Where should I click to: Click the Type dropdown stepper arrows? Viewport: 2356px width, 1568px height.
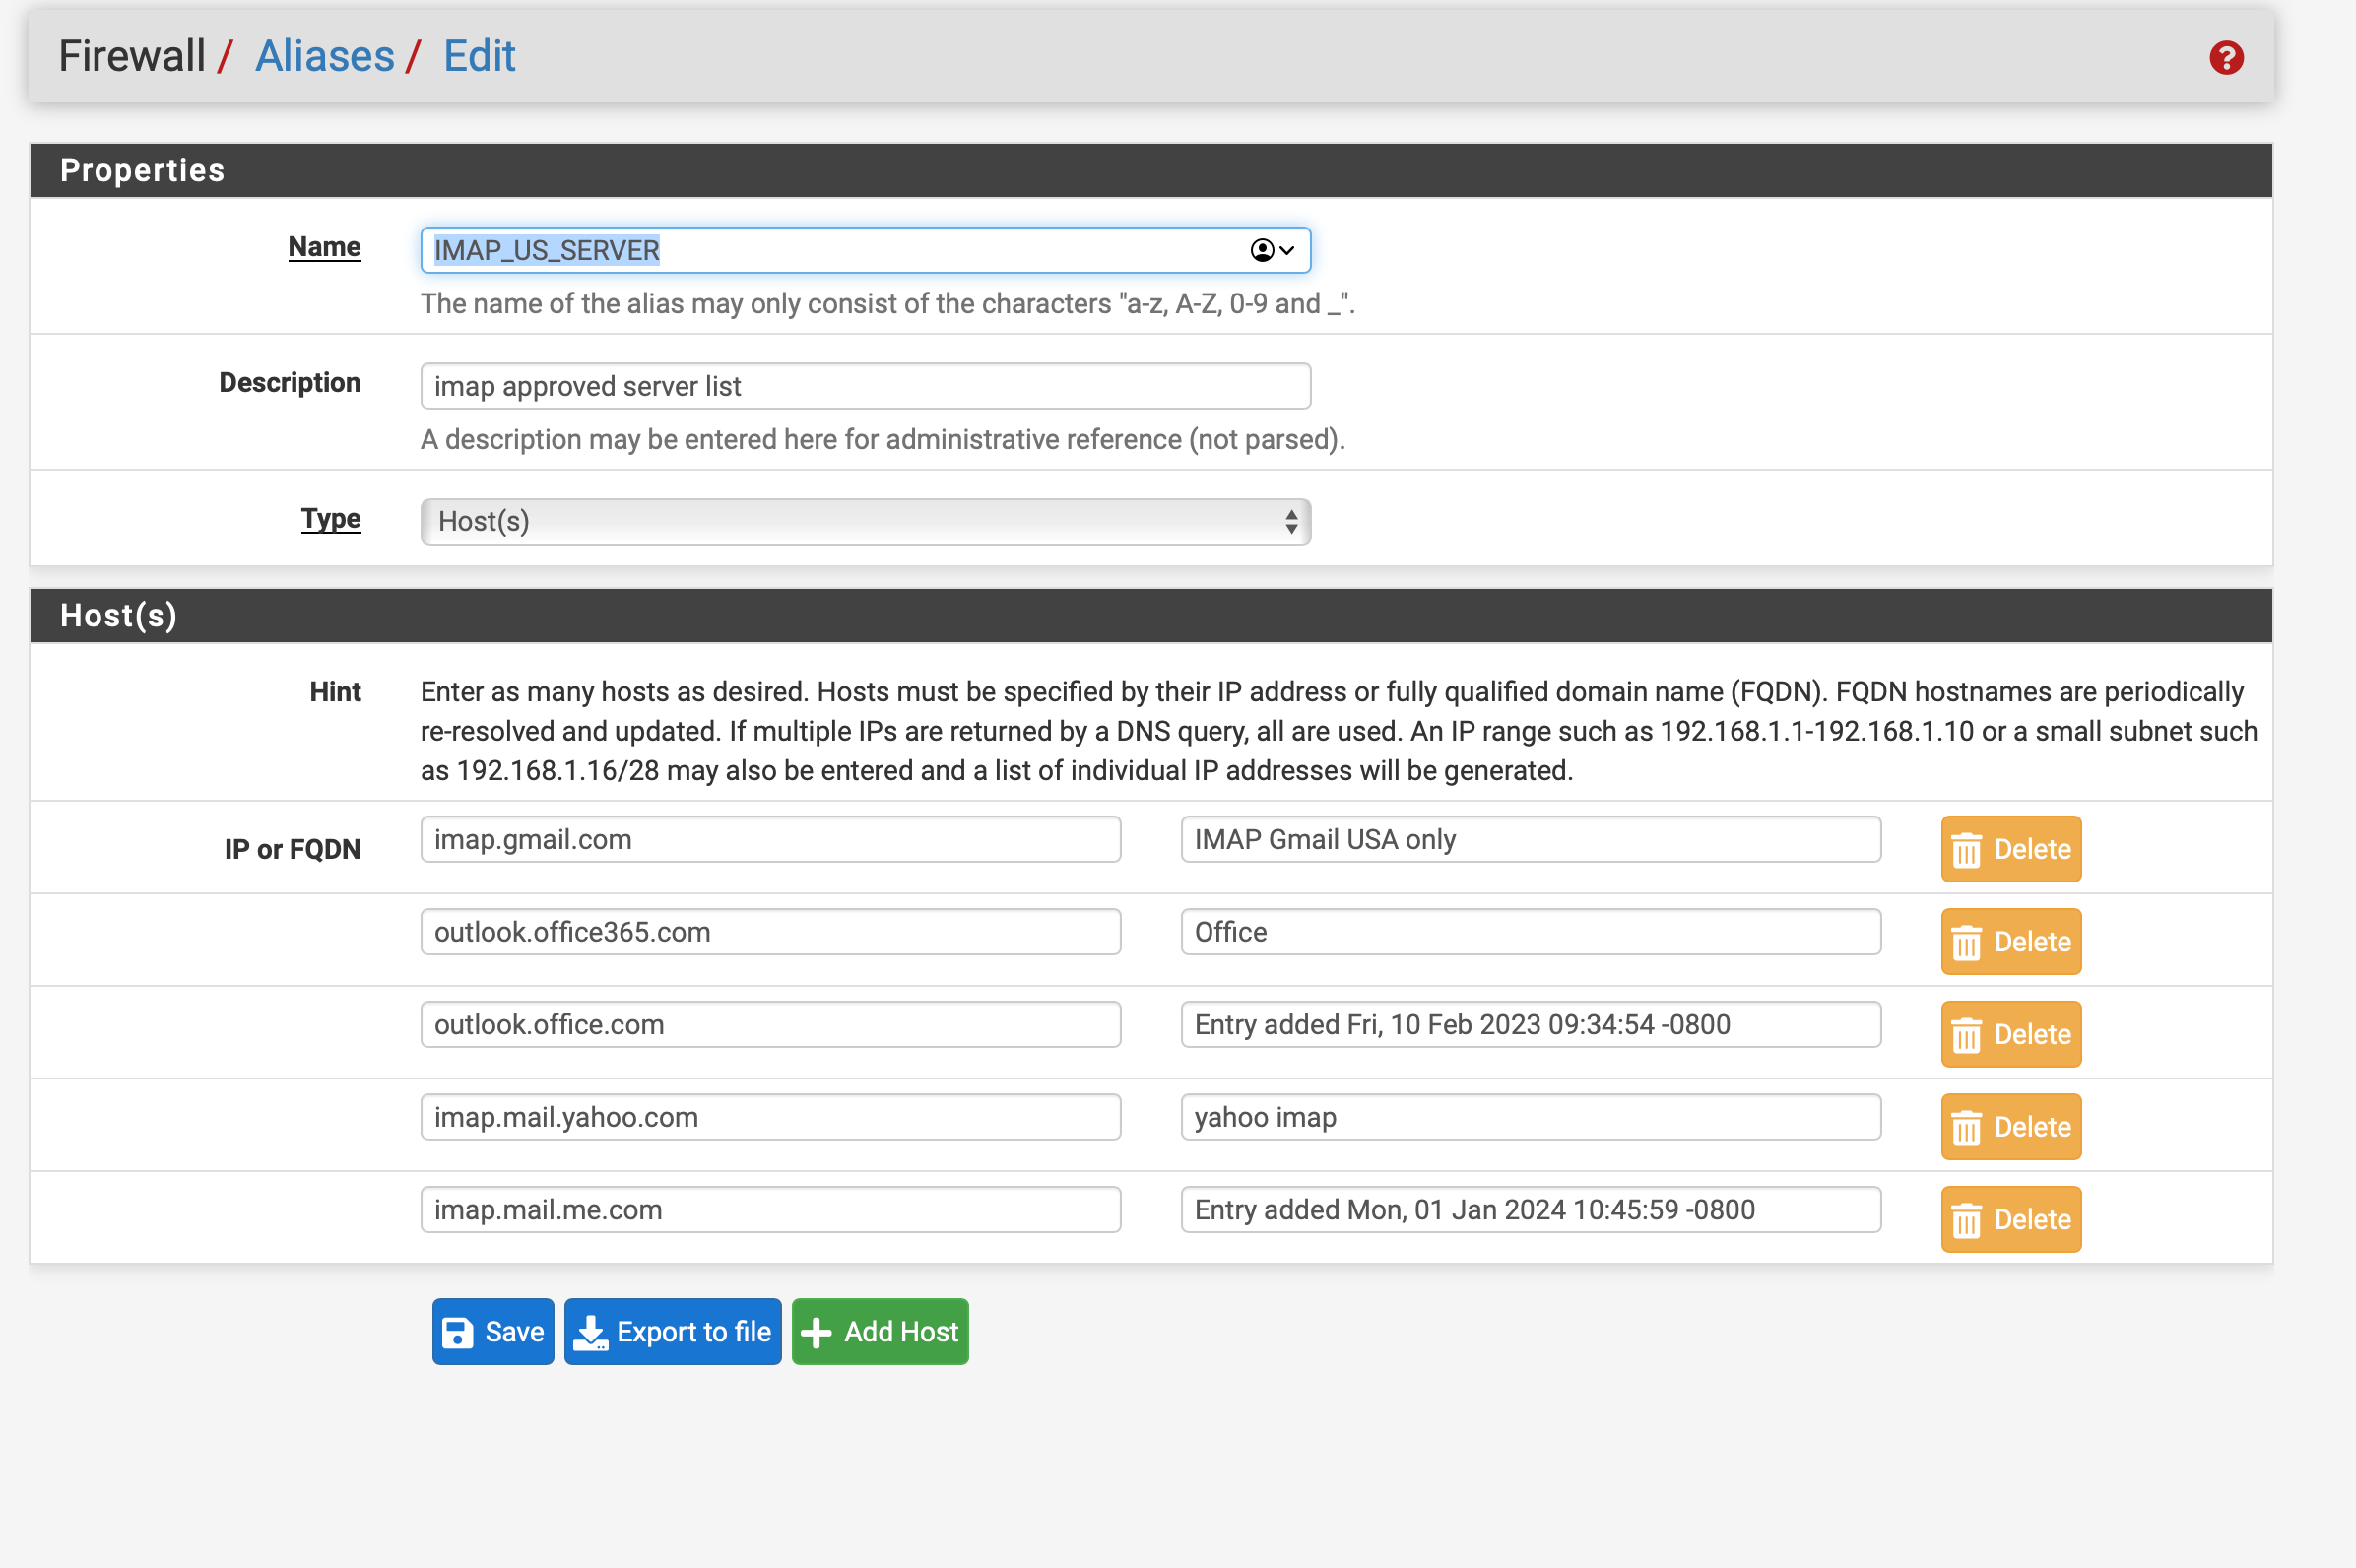(x=1291, y=522)
